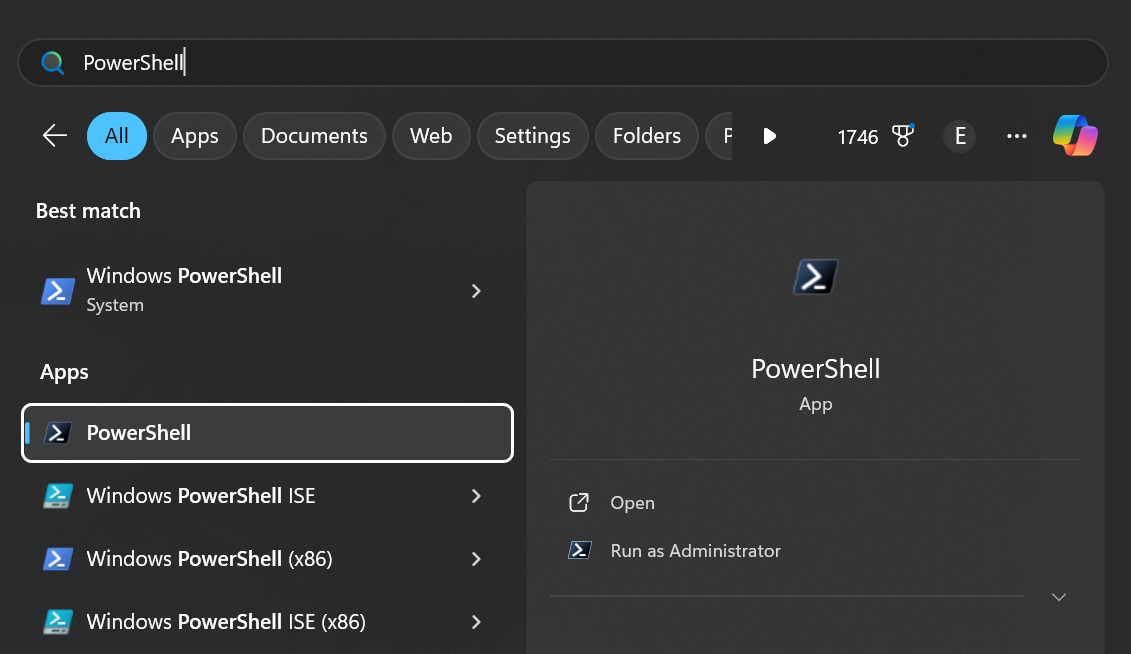The image size is (1131, 654).
Task: Go back with the left arrow
Action: point(55,136)
